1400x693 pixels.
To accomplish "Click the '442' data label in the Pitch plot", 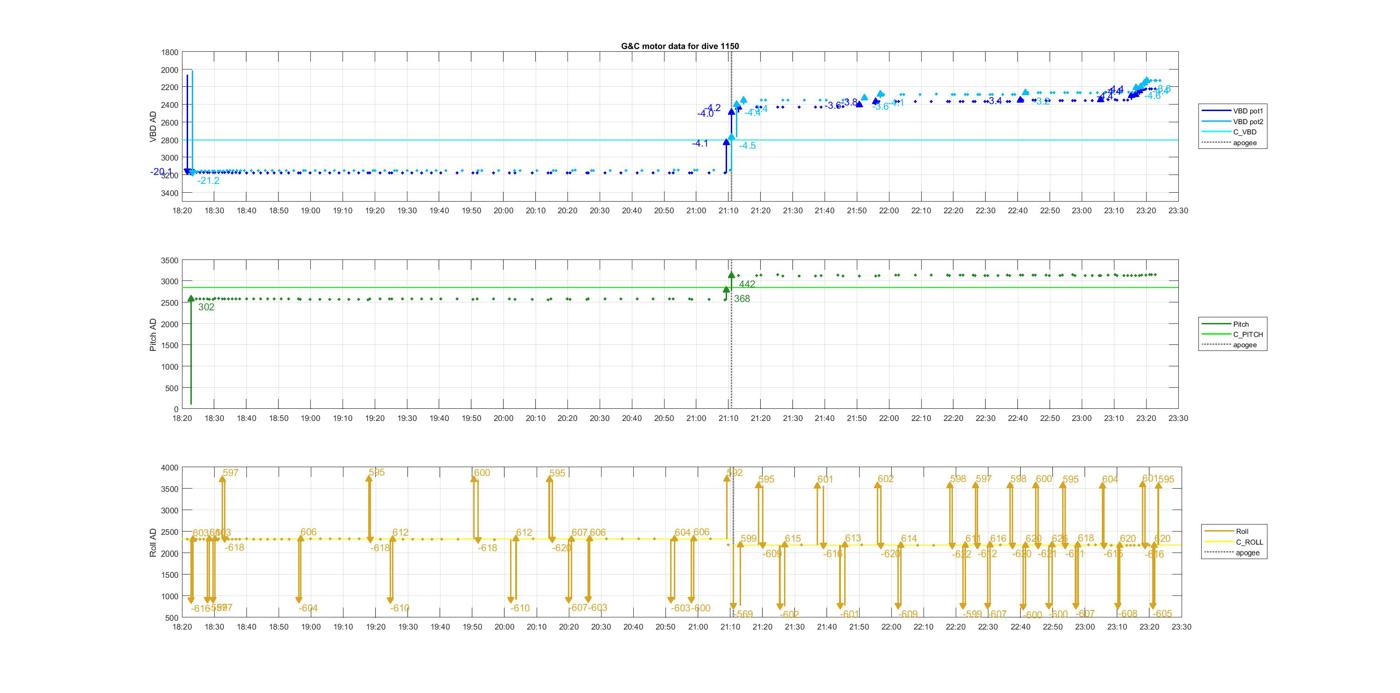I will (747, 285).
